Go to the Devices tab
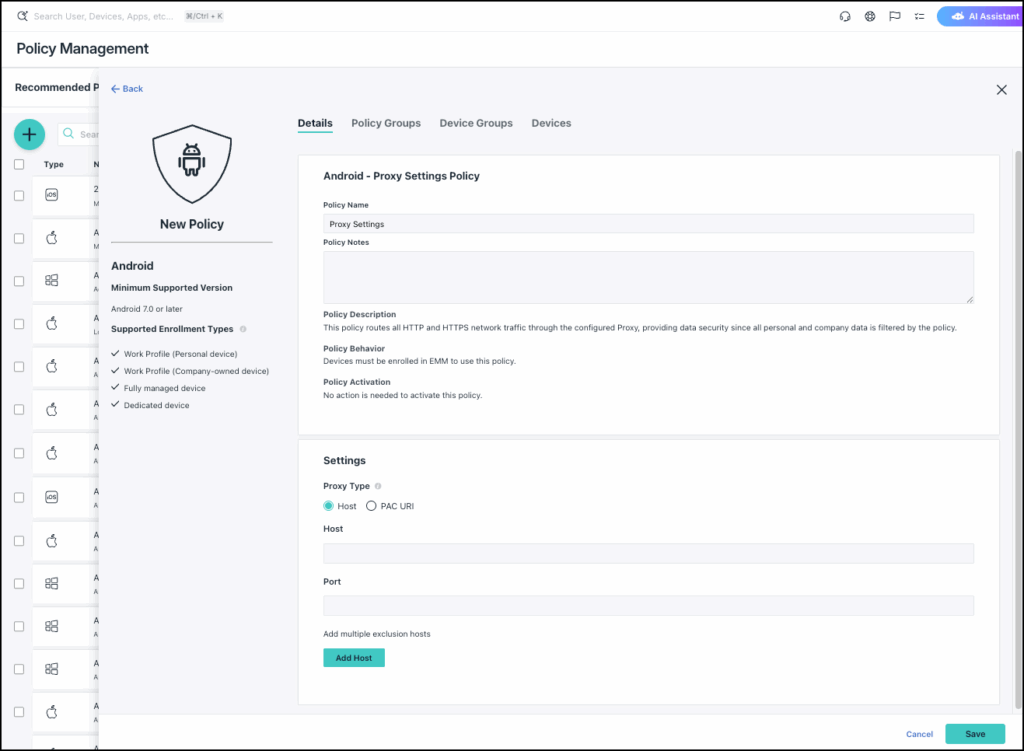 pos(551,123)
